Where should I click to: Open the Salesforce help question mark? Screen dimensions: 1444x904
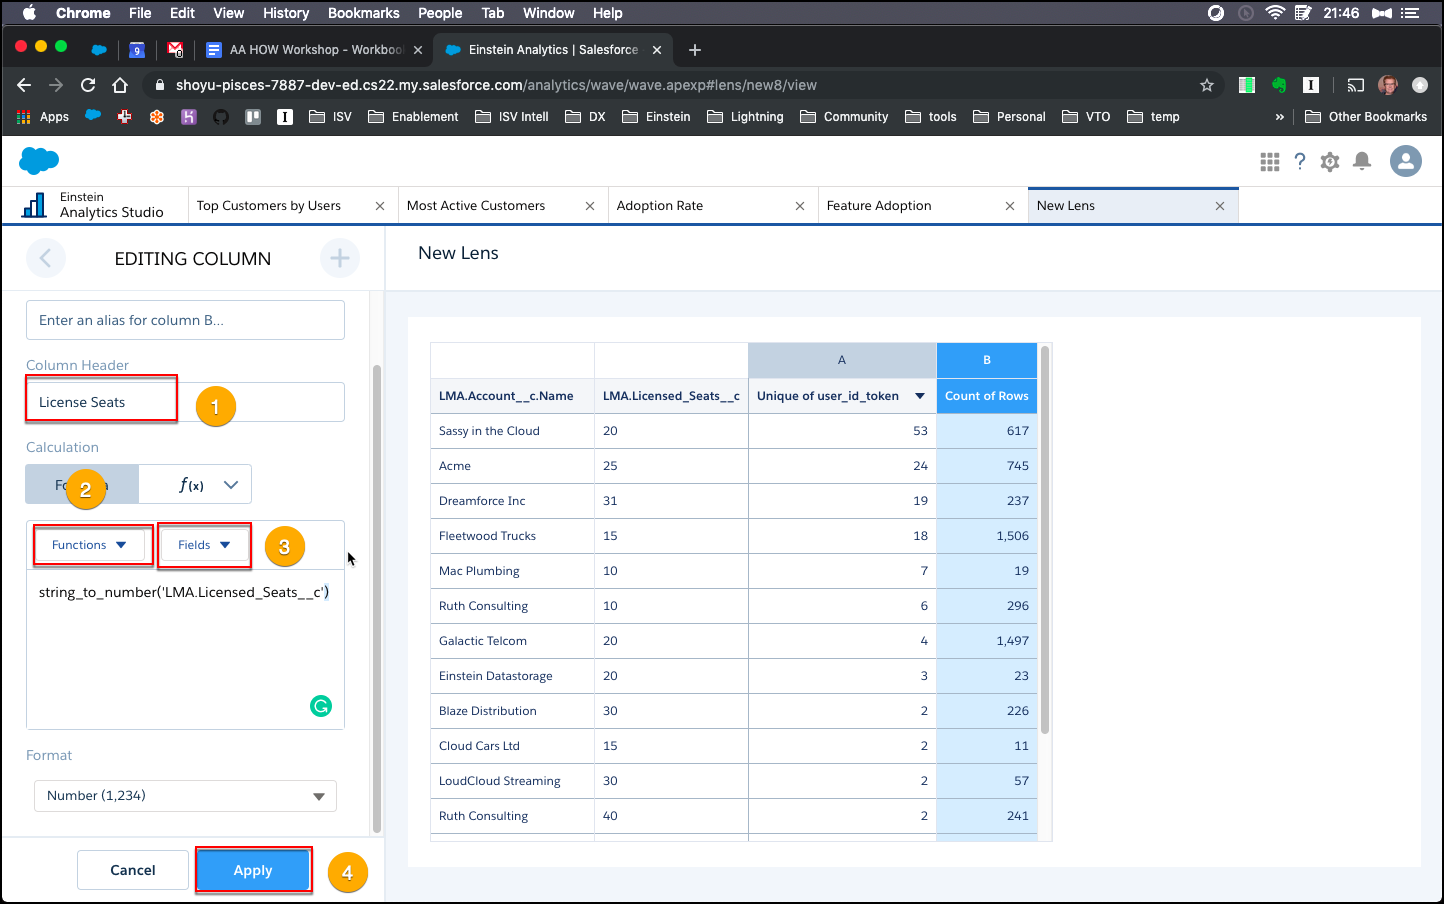coord(1300,161)
